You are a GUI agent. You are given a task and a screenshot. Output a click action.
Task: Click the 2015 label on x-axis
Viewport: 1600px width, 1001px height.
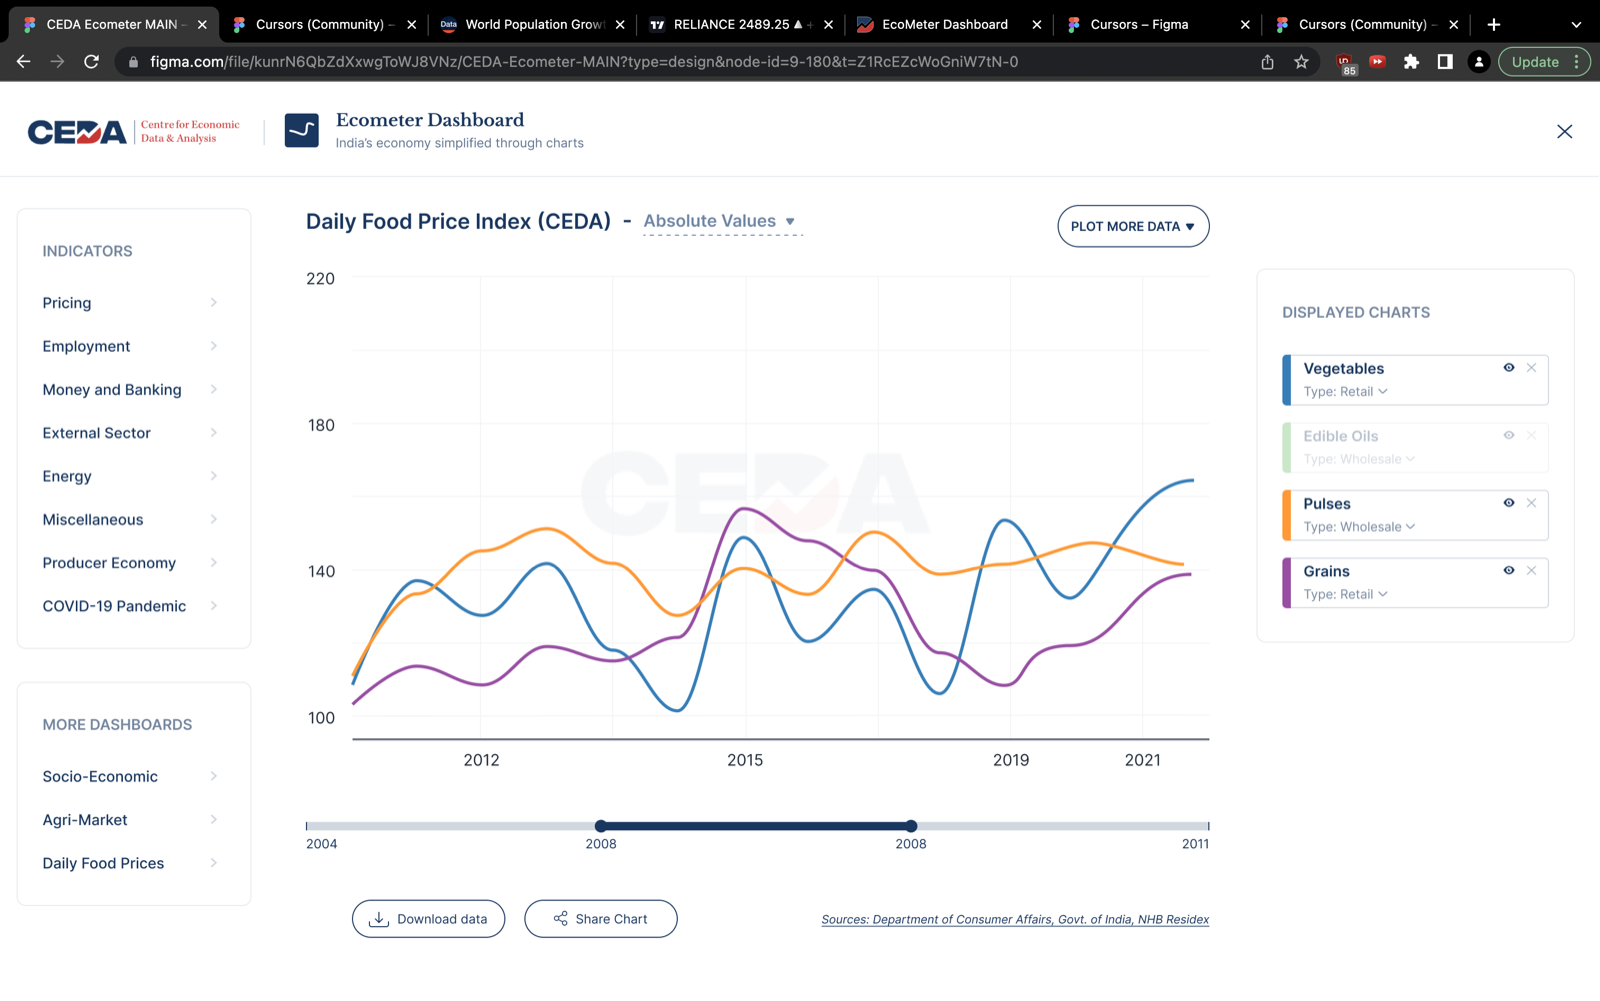(745, 760)
